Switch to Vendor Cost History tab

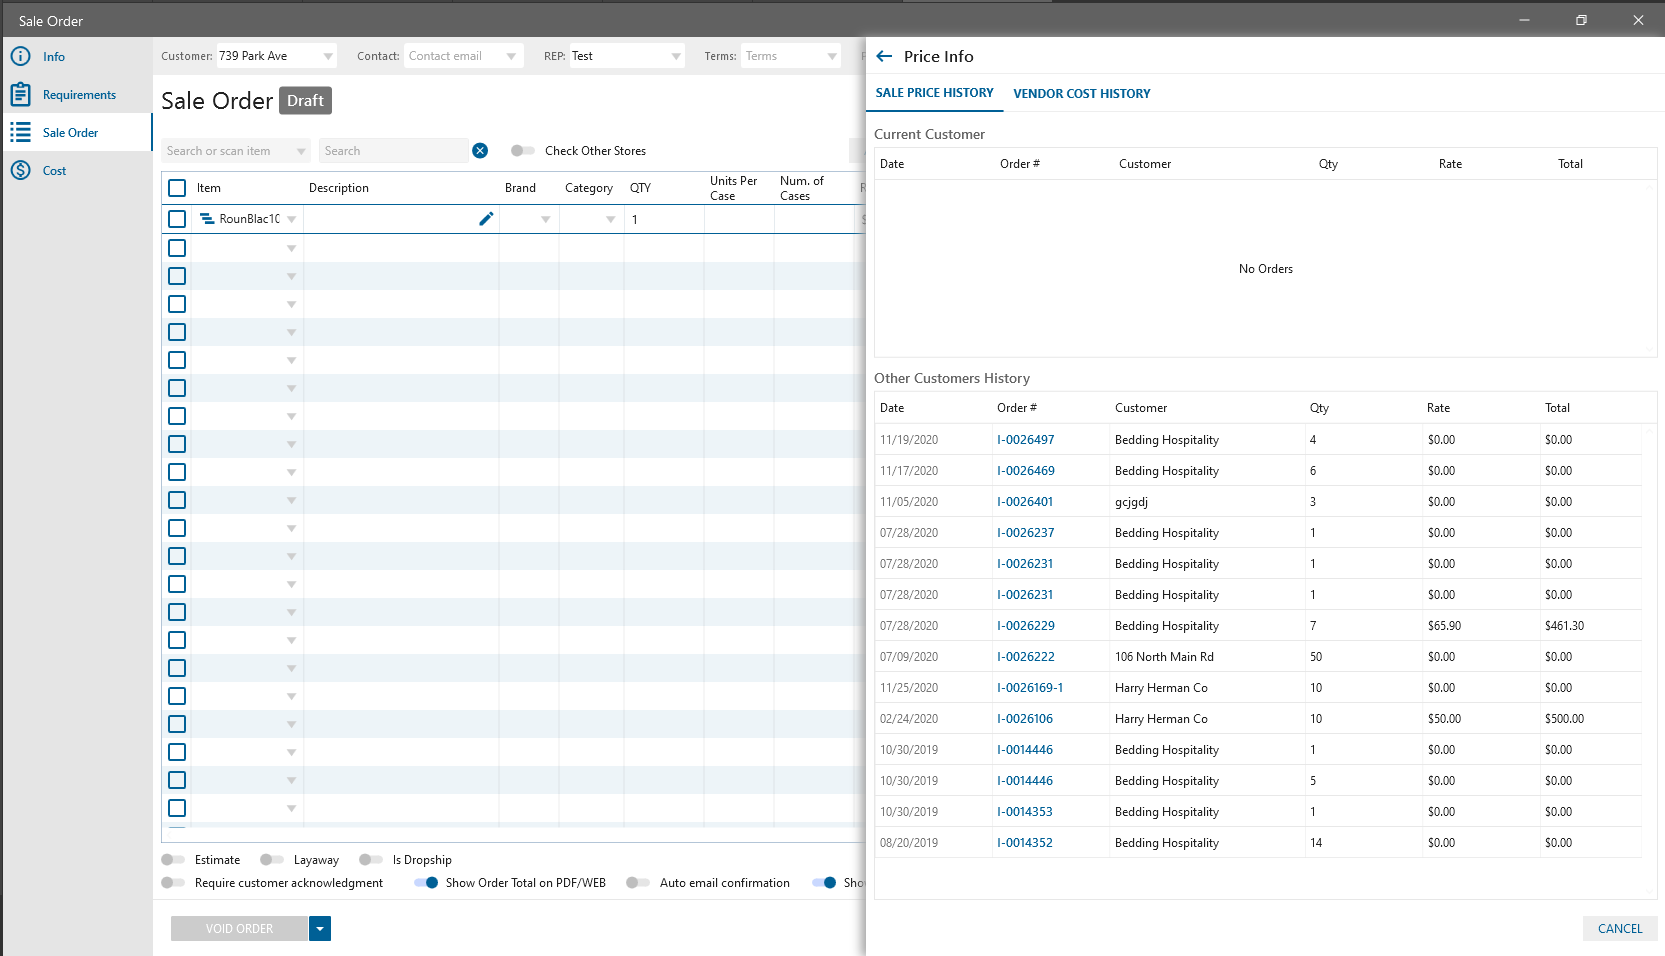(x=1081, y=94)
